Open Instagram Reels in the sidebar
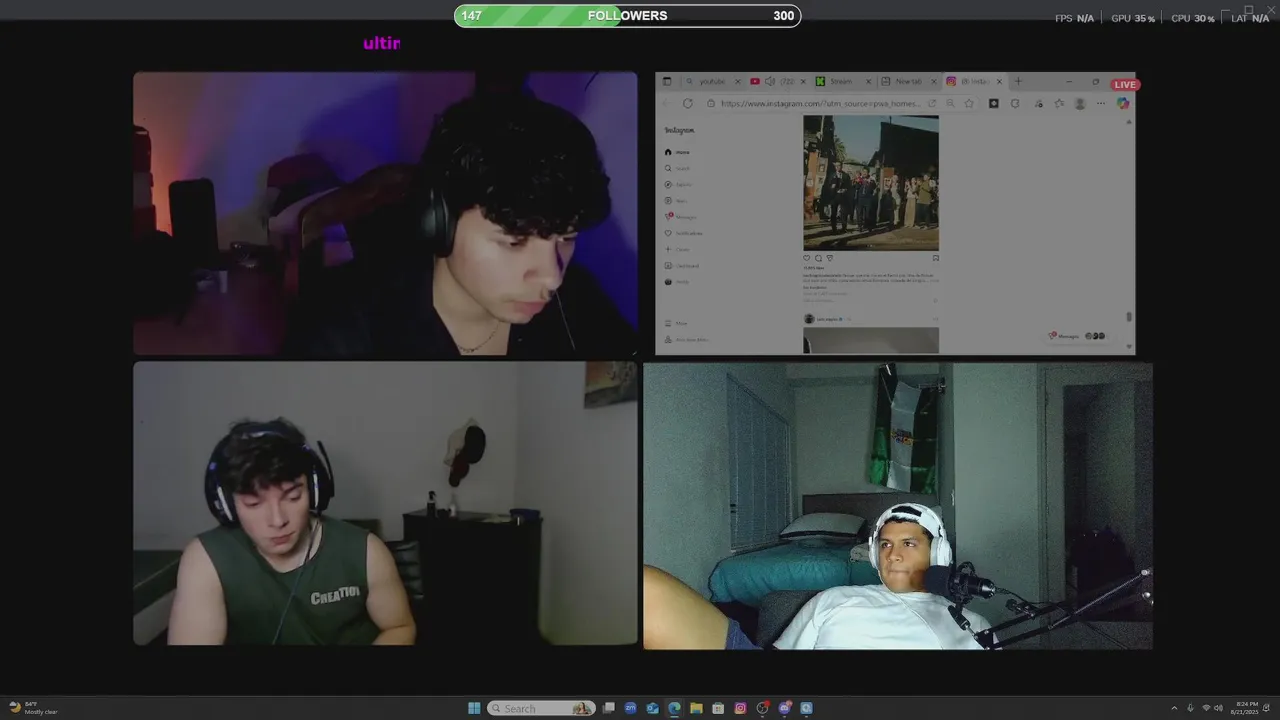Image resolution: width=1280 pixels, height=720 pixels. (x=676, y=201)
